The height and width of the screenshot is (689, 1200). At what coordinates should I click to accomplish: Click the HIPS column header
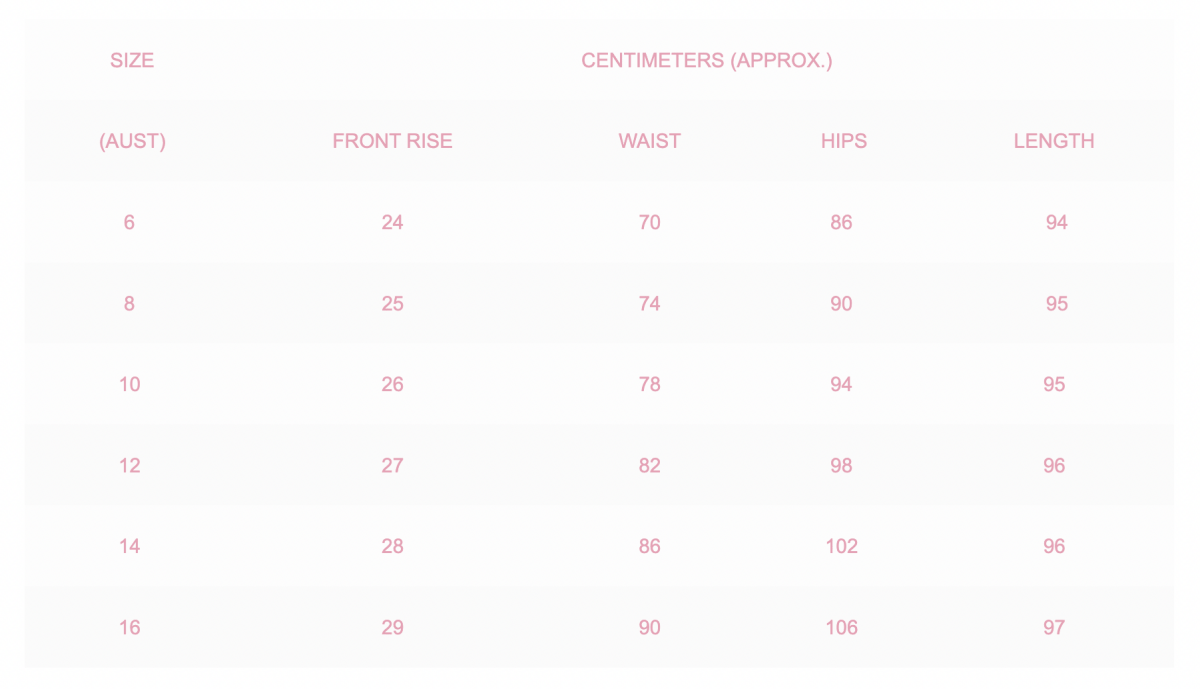point(843,141)
